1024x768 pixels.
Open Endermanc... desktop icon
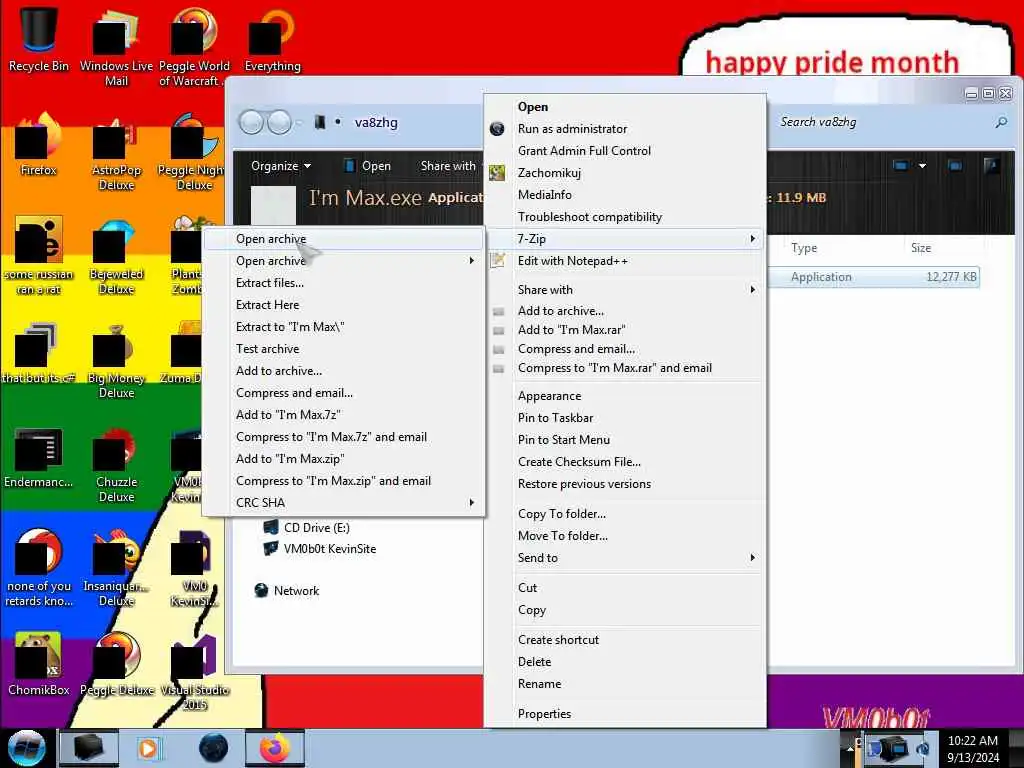tap(39, 457)
